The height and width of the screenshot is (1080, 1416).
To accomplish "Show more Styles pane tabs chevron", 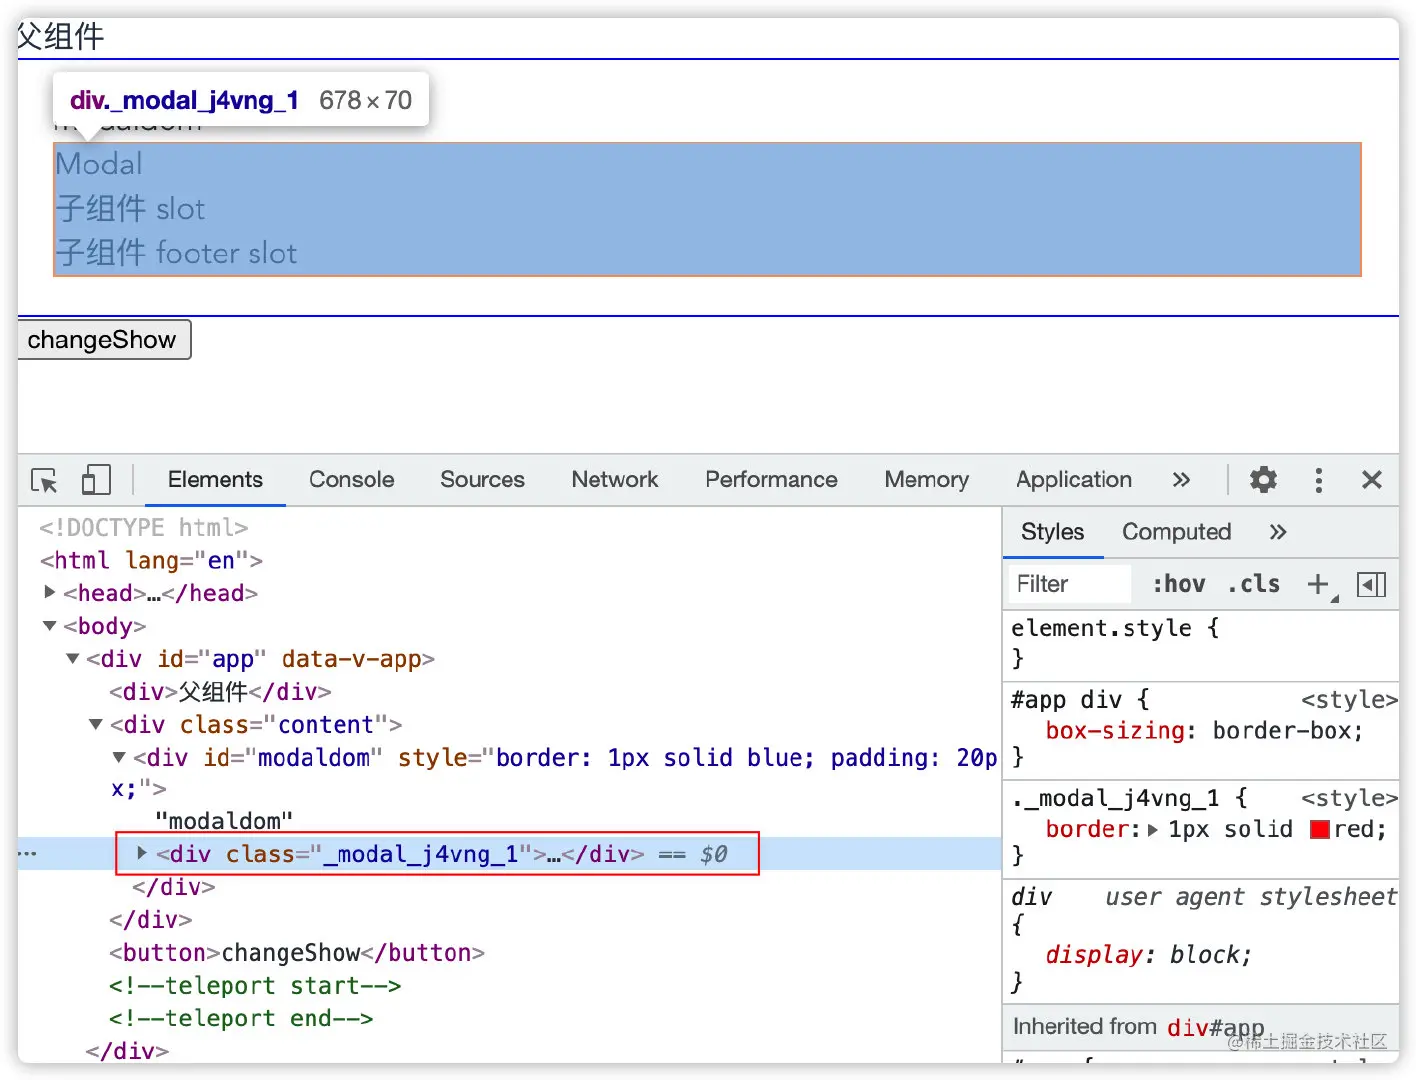I will (x=1277, y=532).
